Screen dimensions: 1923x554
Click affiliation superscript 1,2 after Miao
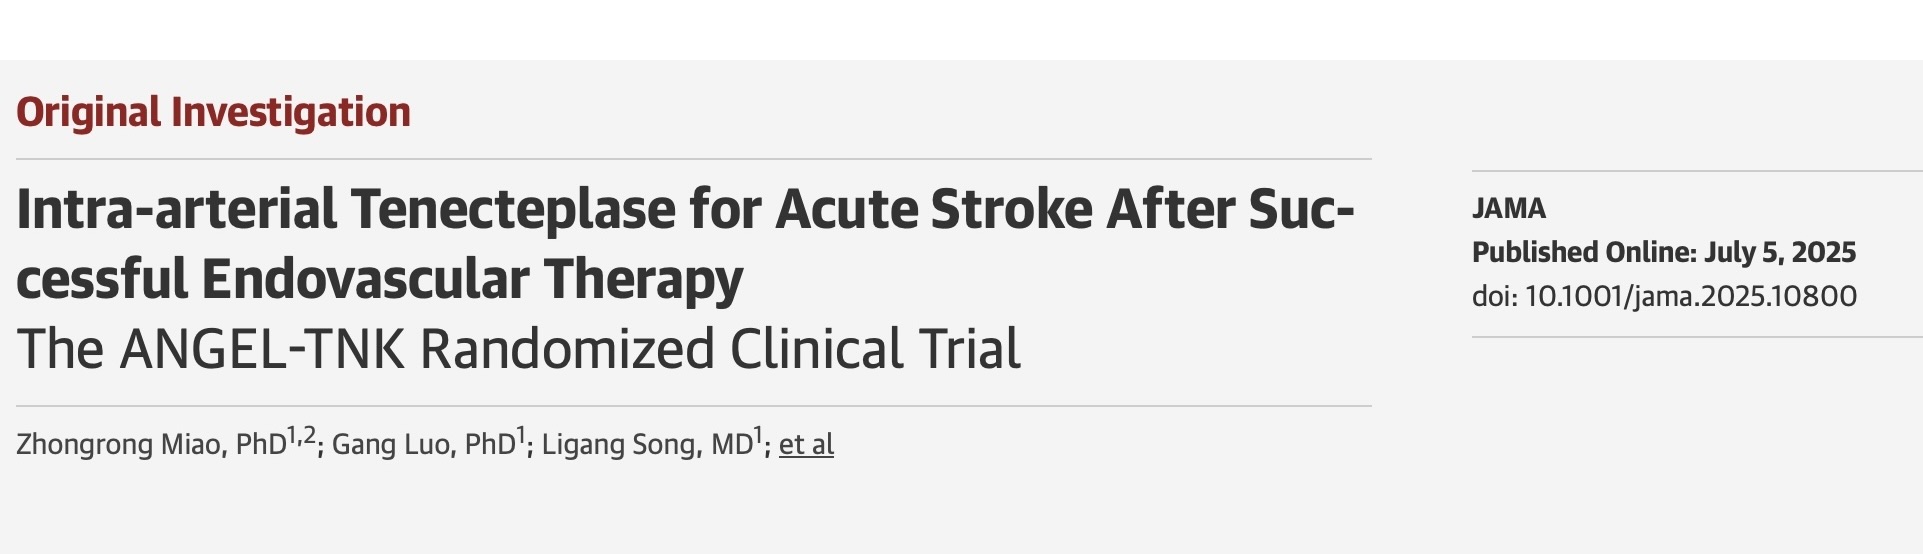301,436
